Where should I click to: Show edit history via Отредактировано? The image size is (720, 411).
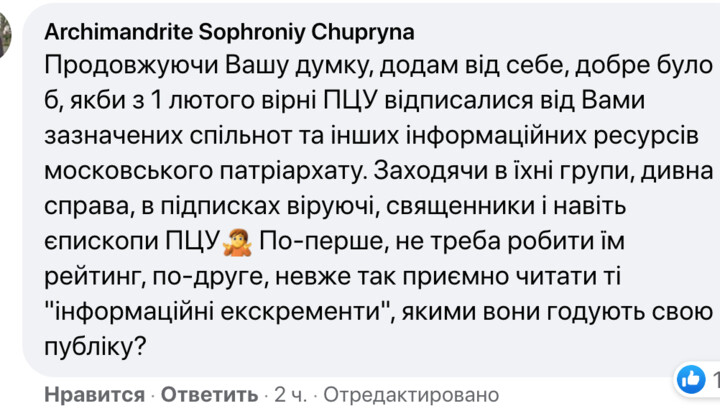coord(410,394)
